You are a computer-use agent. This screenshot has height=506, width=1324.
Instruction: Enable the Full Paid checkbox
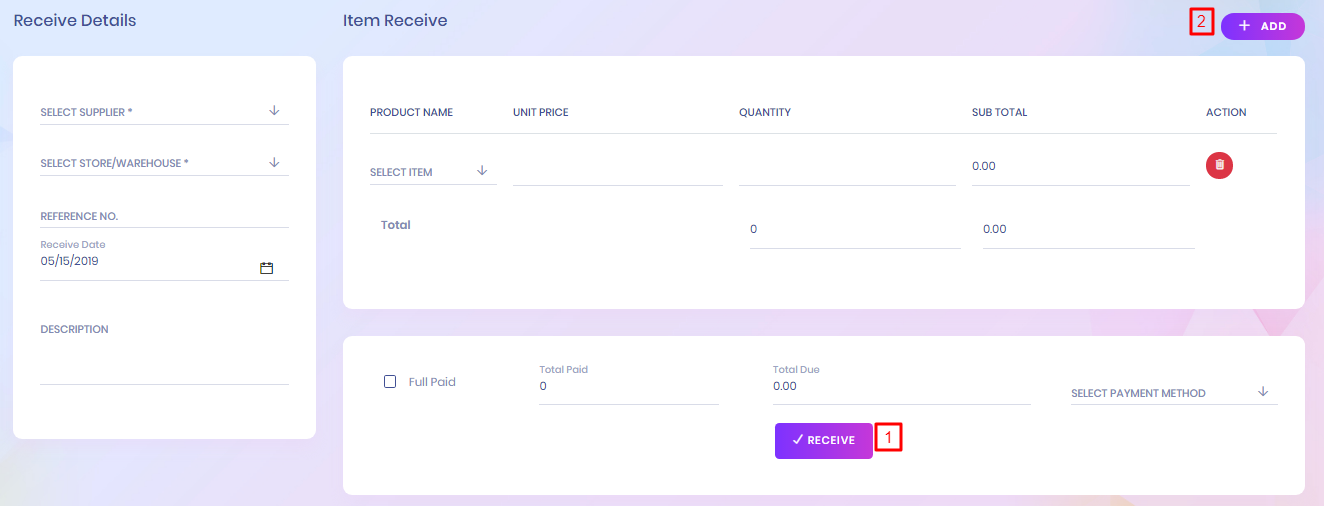390,382
